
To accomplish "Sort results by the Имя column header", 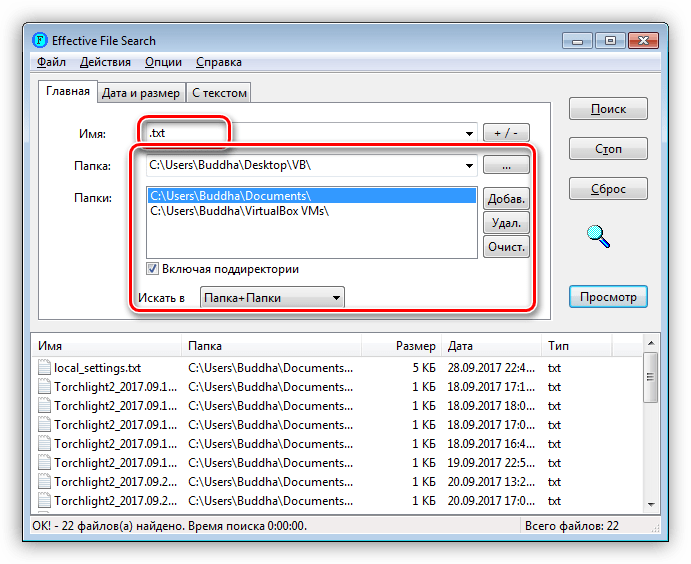I will pyautogui.click(x=107, y=346).
